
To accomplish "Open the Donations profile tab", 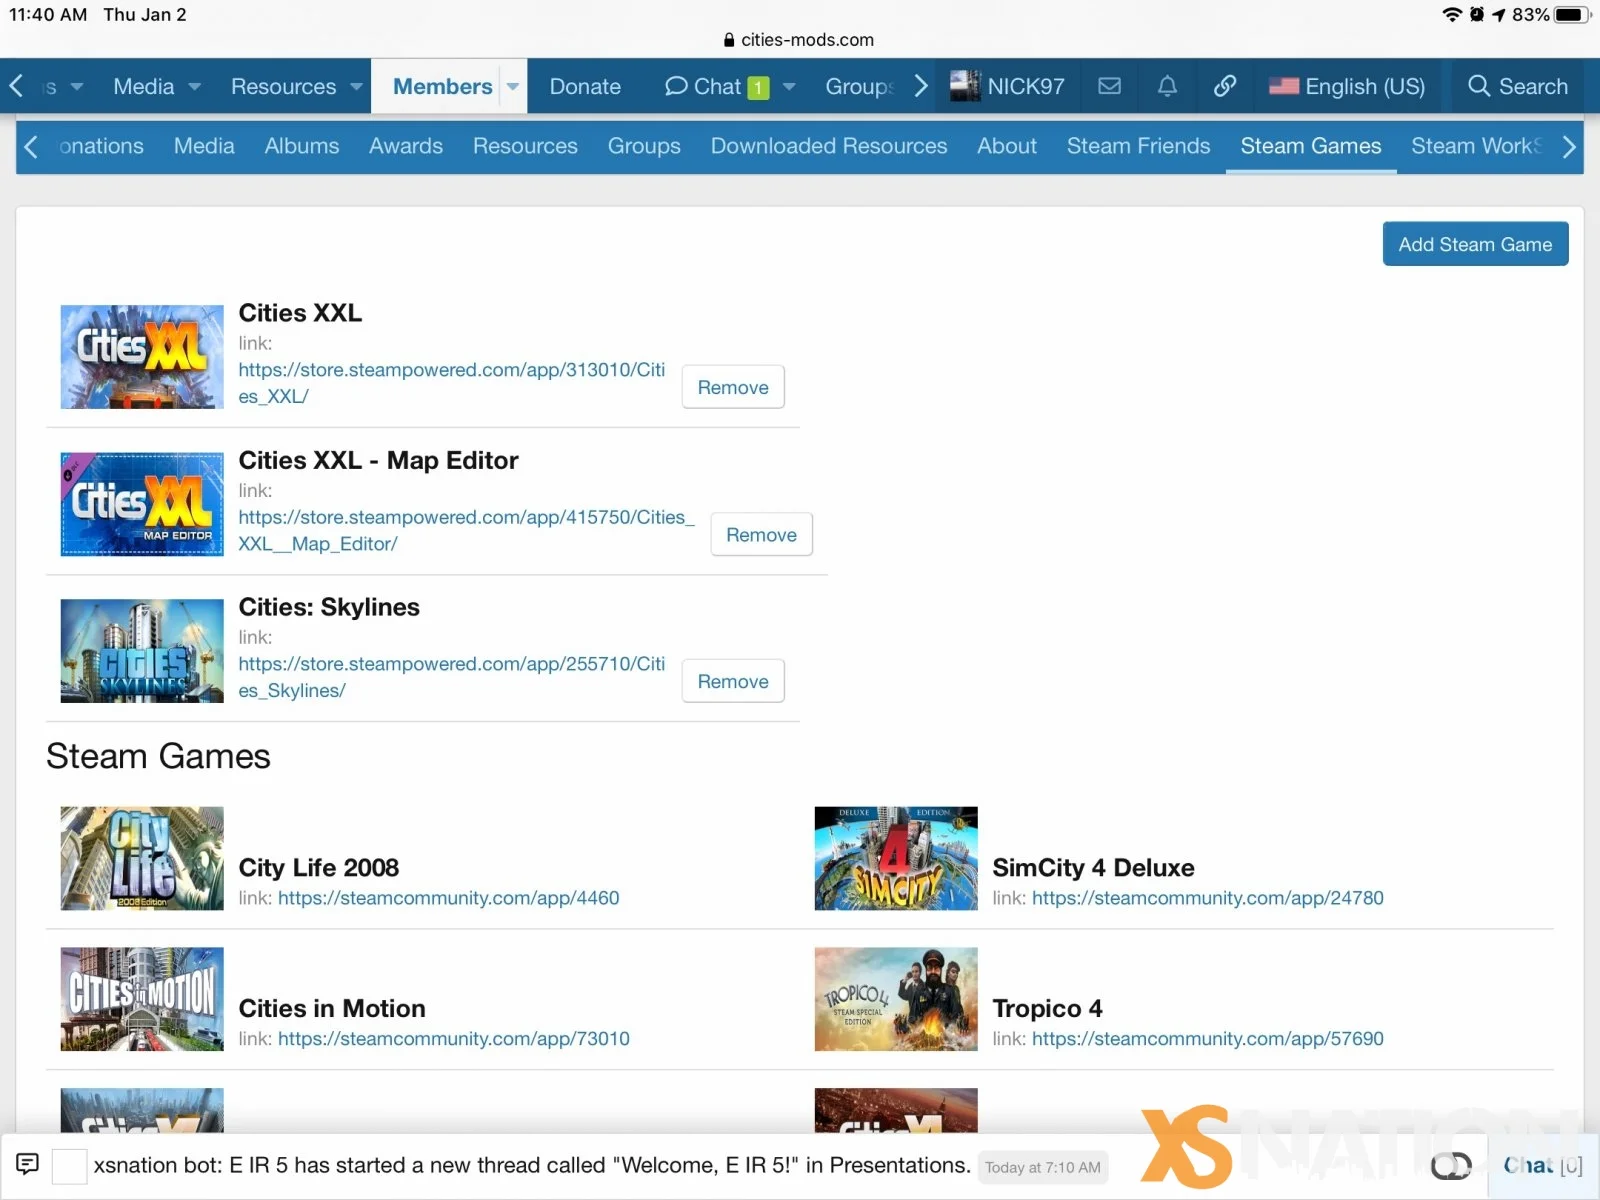I will pyautogui.click(x=101, y=146).
